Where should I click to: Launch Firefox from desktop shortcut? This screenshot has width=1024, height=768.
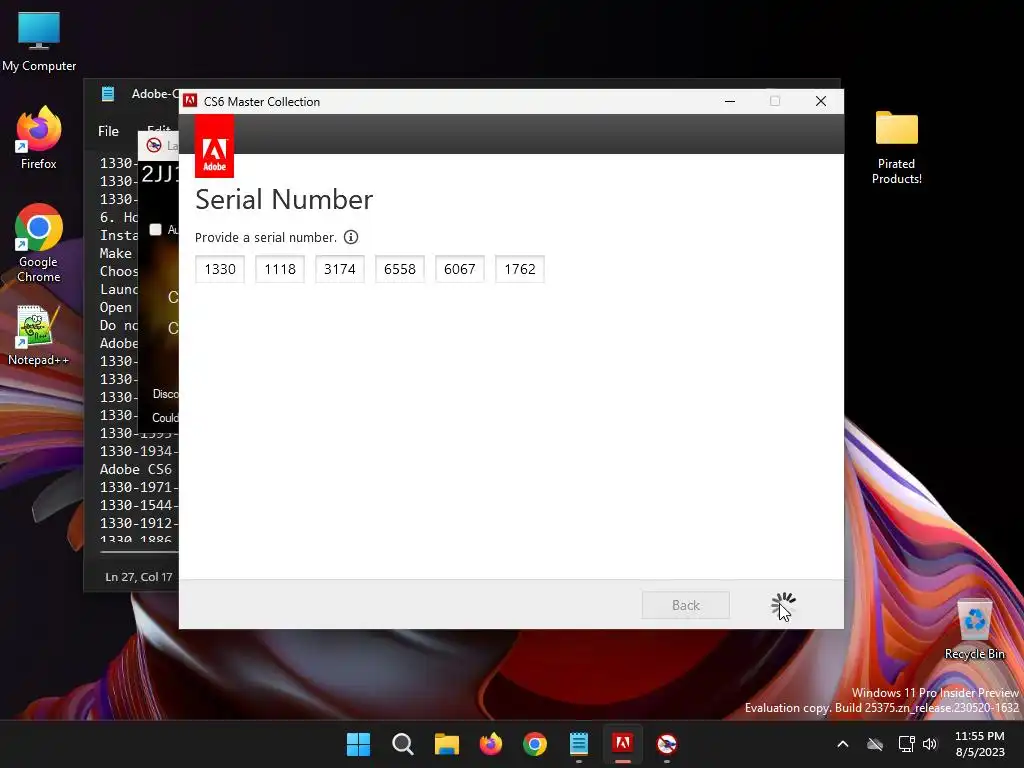[39, 138]
